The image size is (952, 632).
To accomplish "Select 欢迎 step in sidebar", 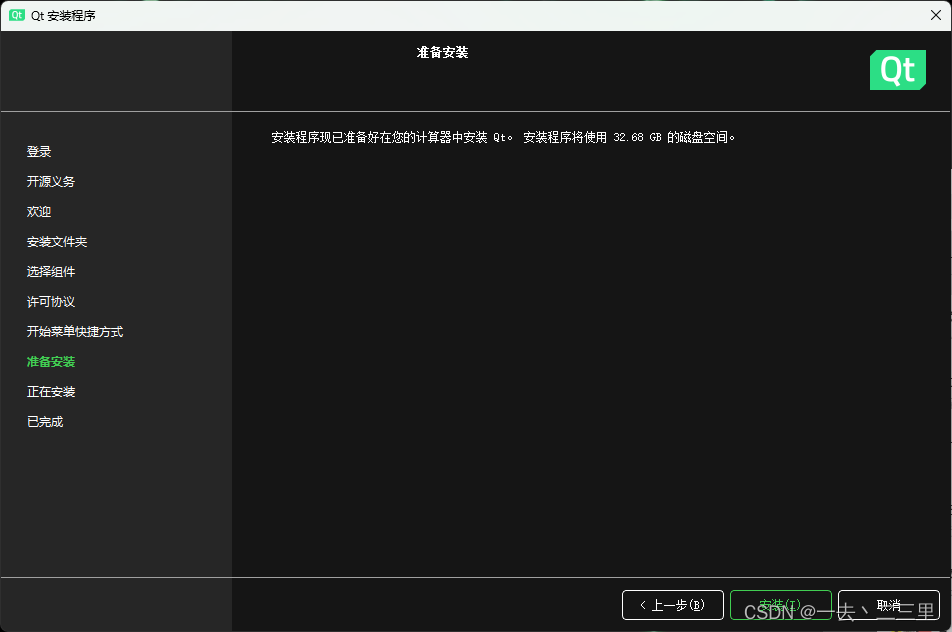I will (x=39, y=212).
